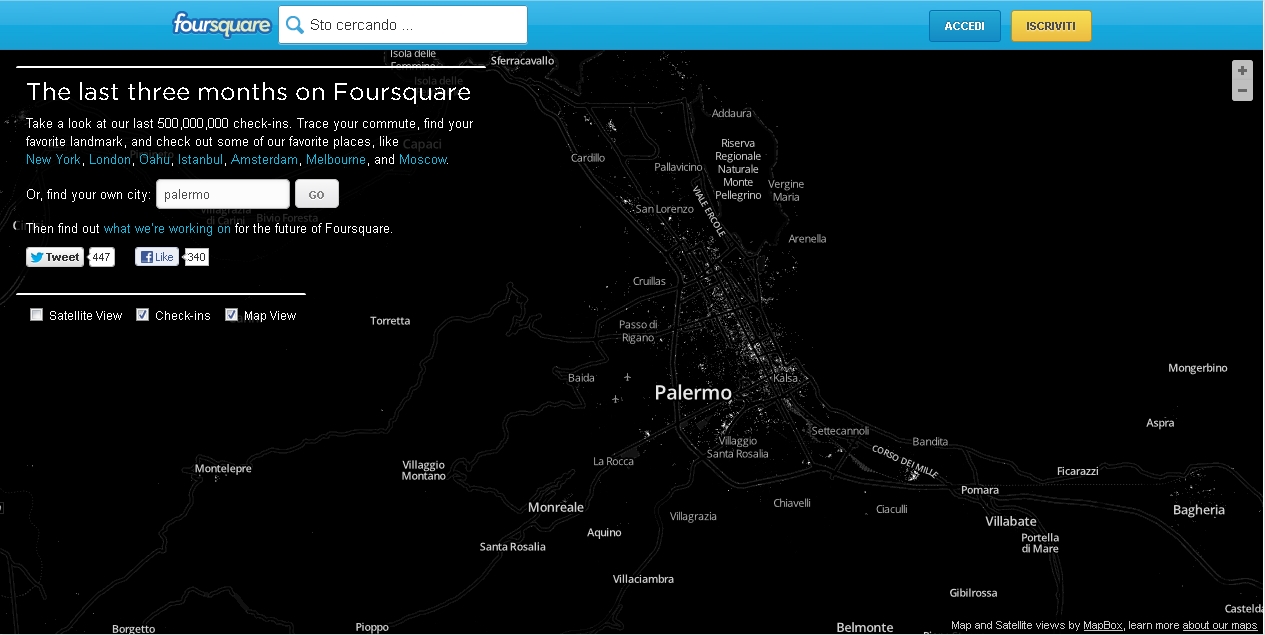Click the Pioppo map label
The height and width of the screenshot is (635, 1265).
(x=372, y=628)
